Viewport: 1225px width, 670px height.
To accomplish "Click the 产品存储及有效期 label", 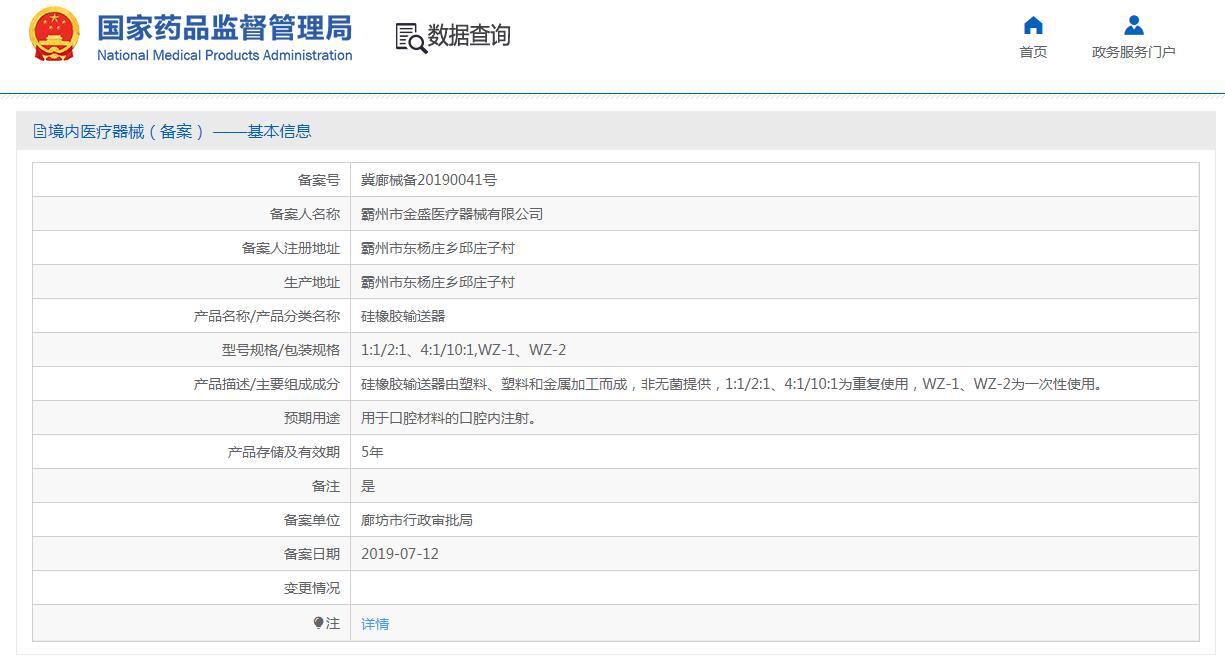I will pos(284,452).
